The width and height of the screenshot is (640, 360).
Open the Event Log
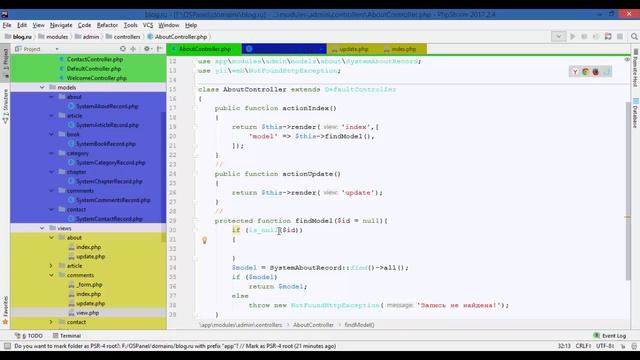(610, 336)
